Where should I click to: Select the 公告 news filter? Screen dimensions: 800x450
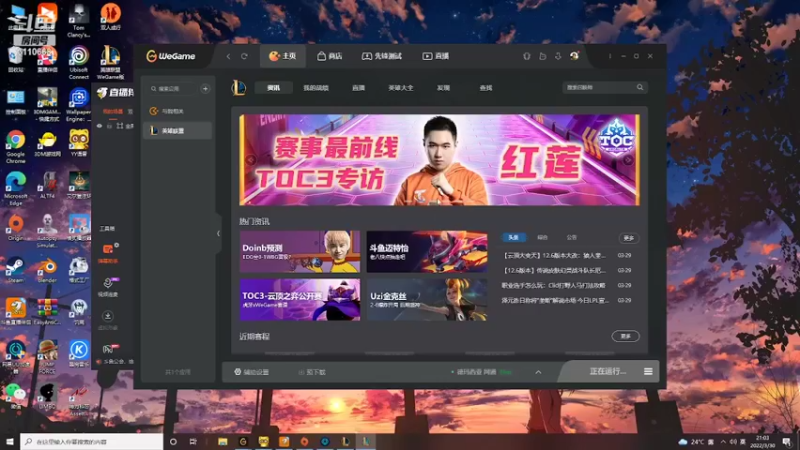pyautogui.click(x=571, y=237)
